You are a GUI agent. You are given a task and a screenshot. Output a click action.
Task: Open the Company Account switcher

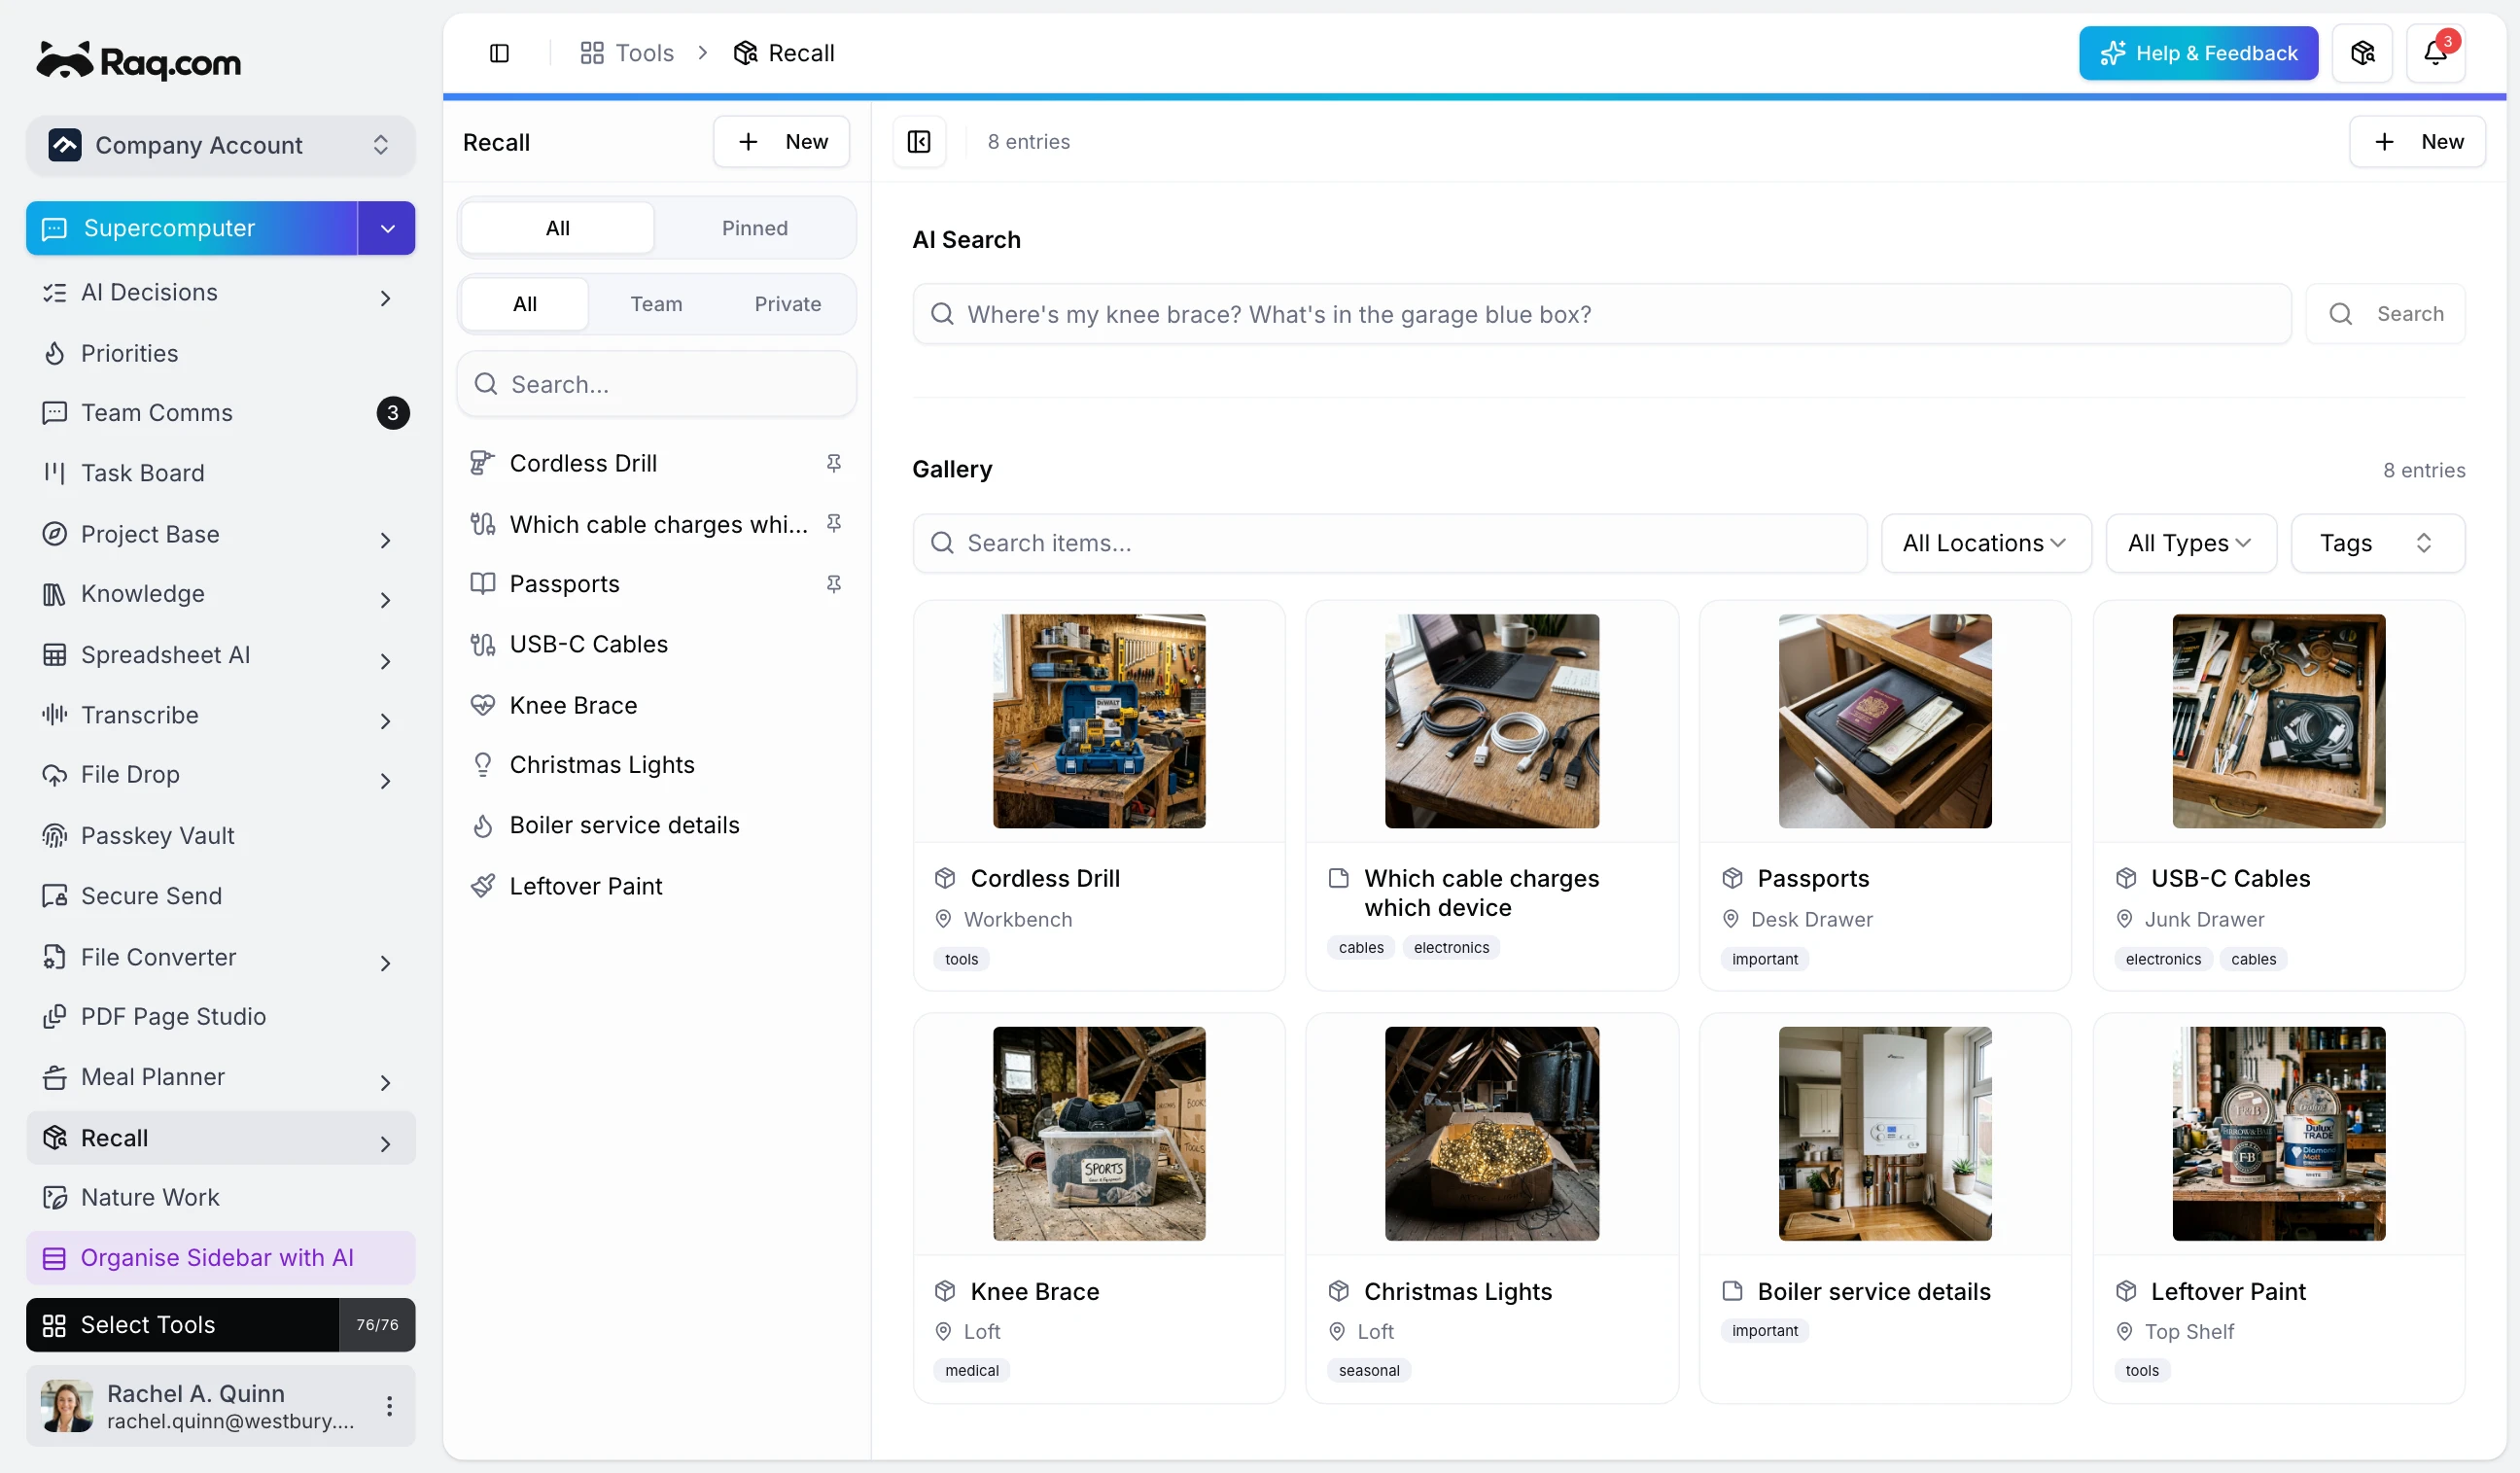[220, 145]
